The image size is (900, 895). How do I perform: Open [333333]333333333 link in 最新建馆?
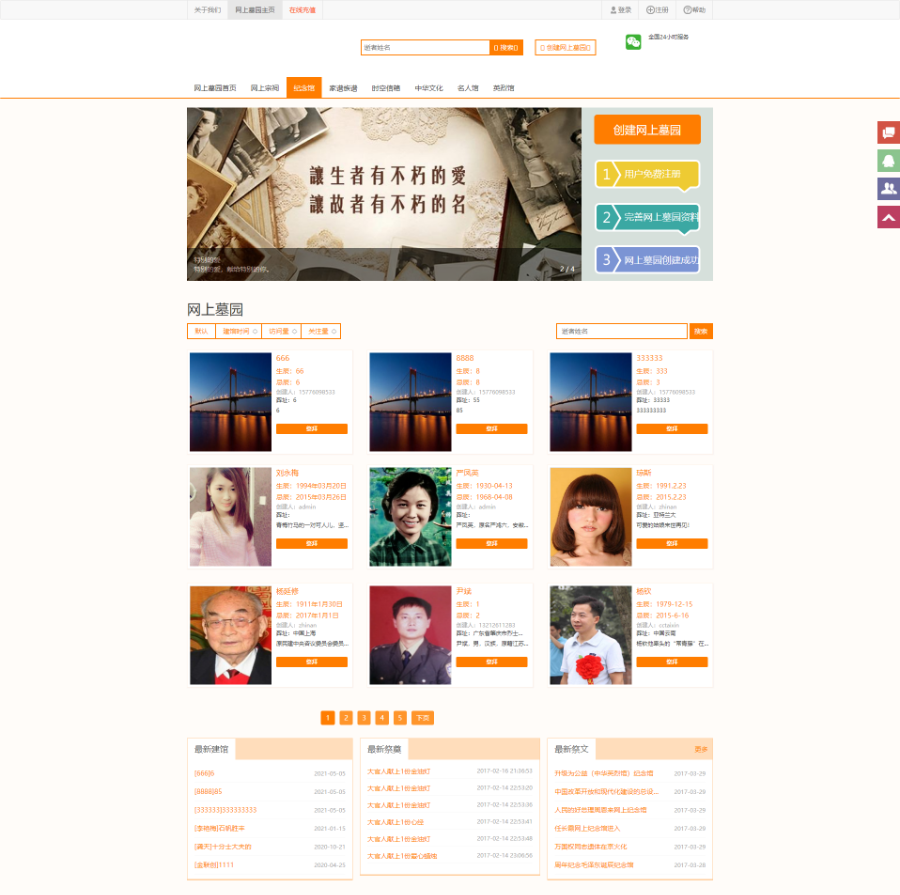pos(226,810)
